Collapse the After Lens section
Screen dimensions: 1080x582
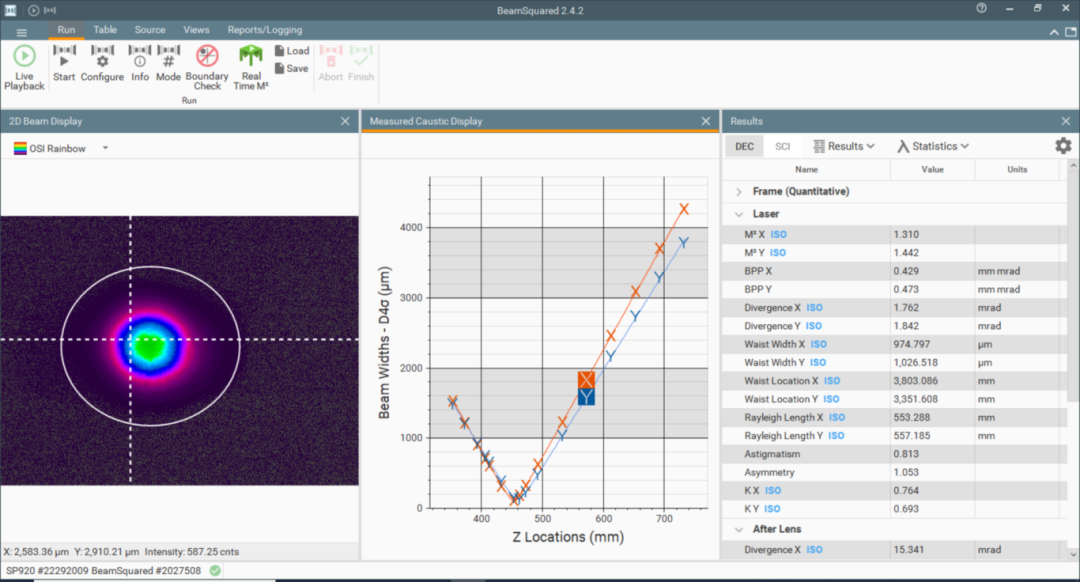(739, 530)
